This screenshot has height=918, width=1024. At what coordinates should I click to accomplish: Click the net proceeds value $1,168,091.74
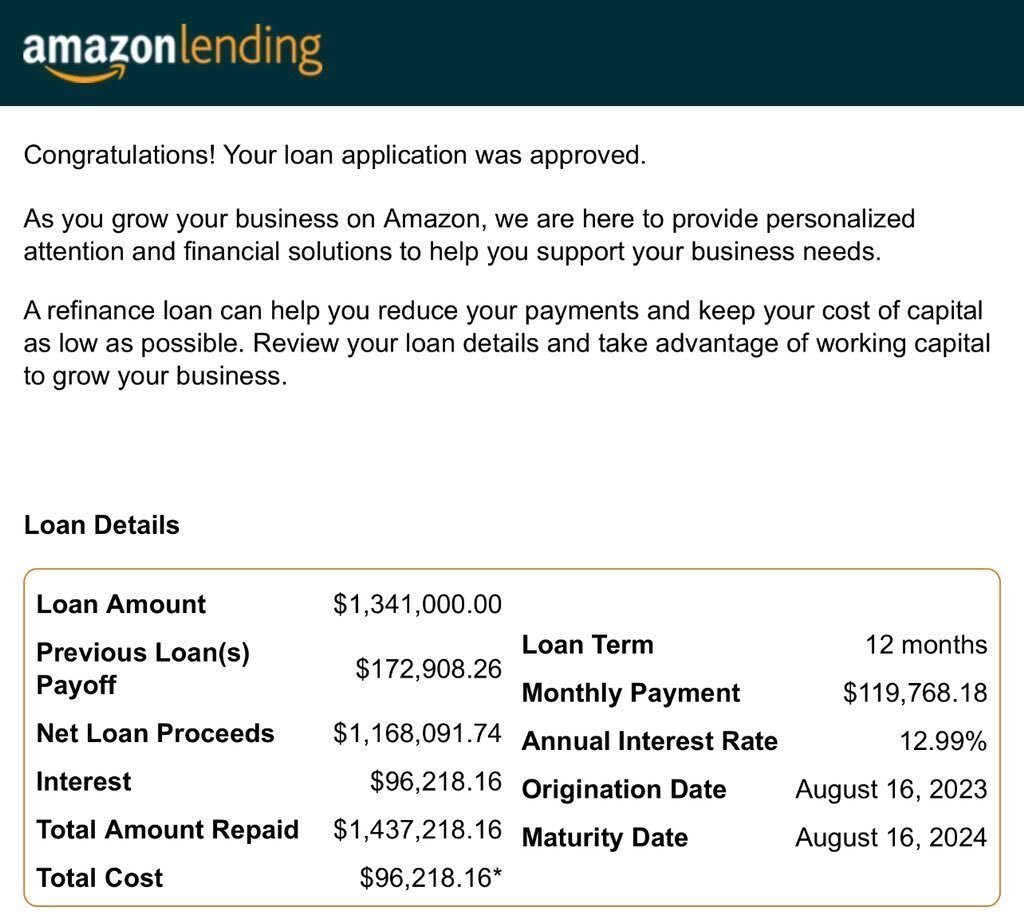(x=417, y=733)
